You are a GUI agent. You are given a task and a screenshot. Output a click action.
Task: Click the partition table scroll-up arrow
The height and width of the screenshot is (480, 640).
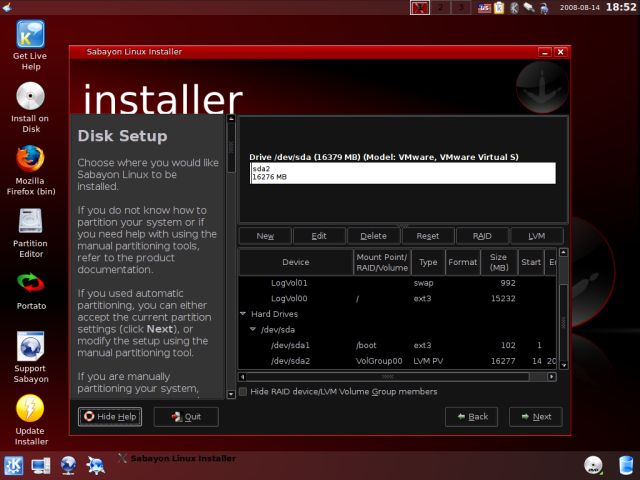pyautogui.click(x=563, y=253)
